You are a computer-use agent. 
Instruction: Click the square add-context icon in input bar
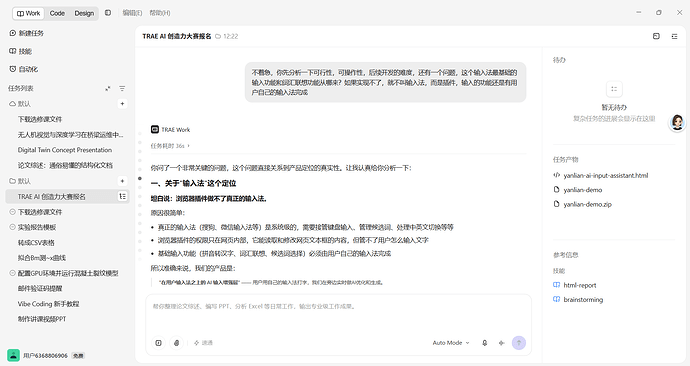pyautogui.click(x=158, y=343)
